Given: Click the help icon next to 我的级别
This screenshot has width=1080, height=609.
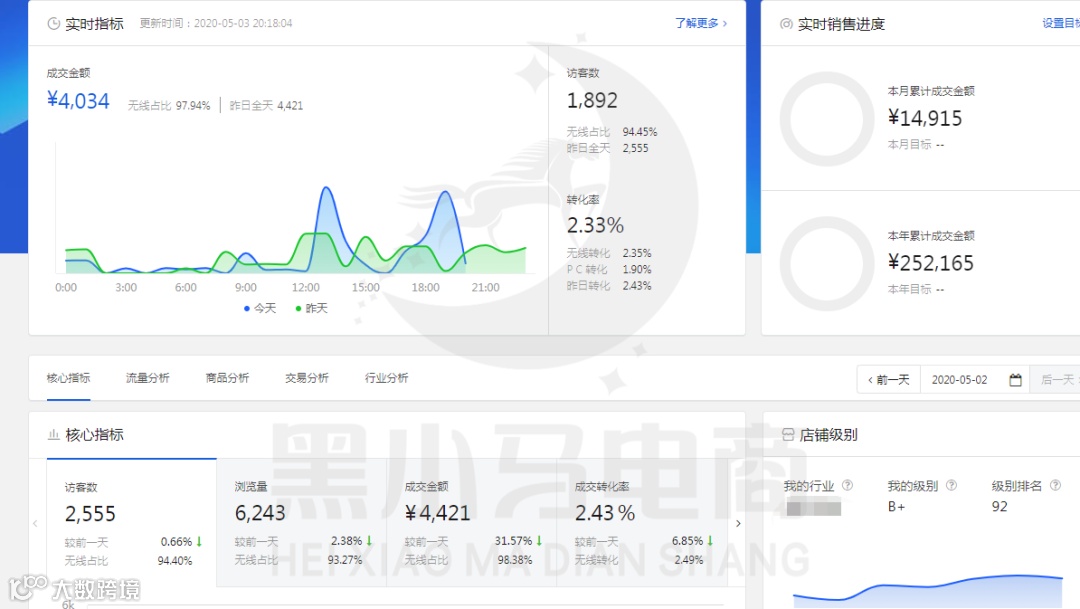Looking at the screenshot, I should [x=951, y=486].
